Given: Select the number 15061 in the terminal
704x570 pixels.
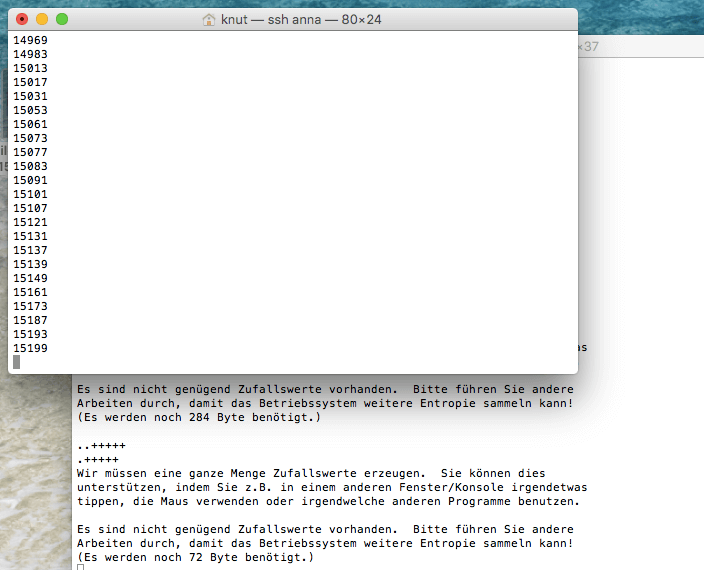Looking at the screenshot, I should [x=30, y=124].
